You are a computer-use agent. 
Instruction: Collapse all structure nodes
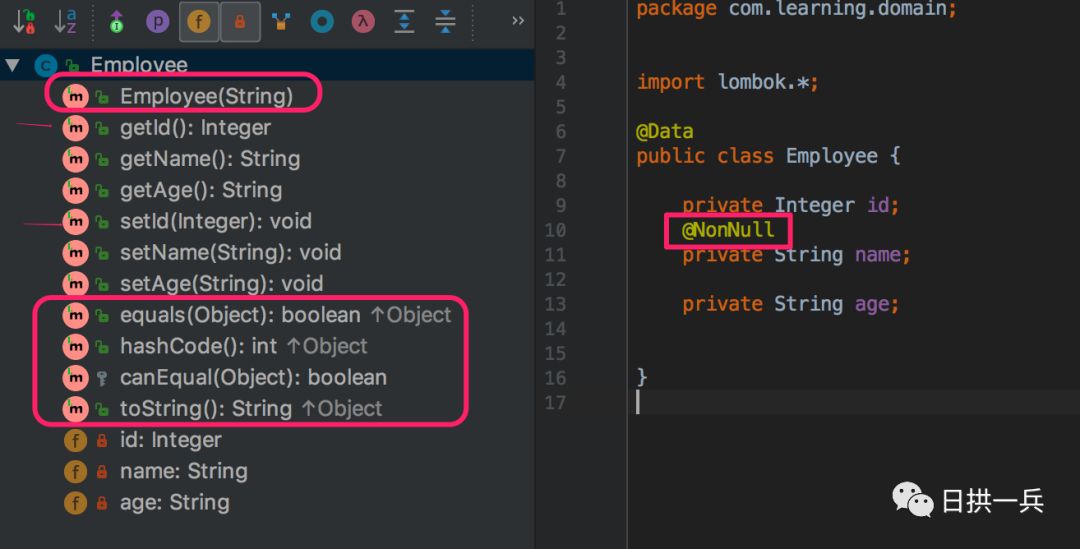pyautogui.click(x=446, y=21)
